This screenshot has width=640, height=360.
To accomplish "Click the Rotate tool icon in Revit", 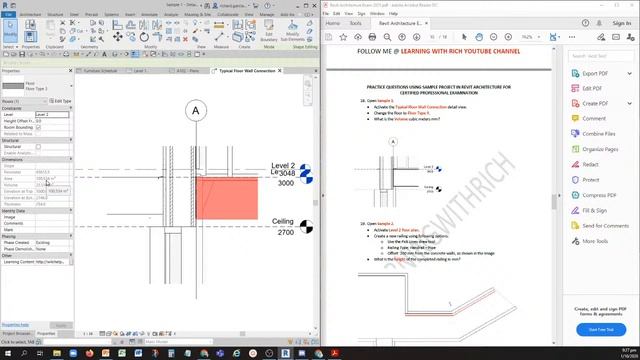I will click(x=144, y=37).
